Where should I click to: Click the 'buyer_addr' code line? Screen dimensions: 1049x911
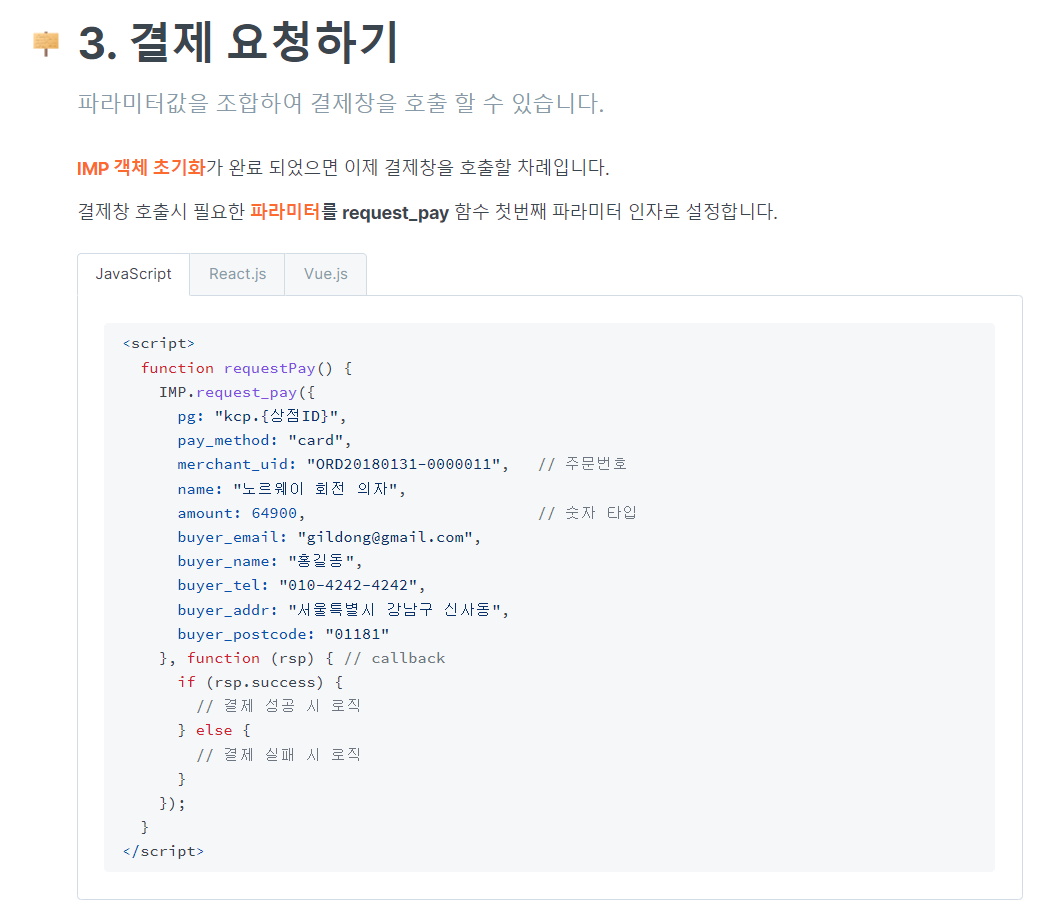343,610
